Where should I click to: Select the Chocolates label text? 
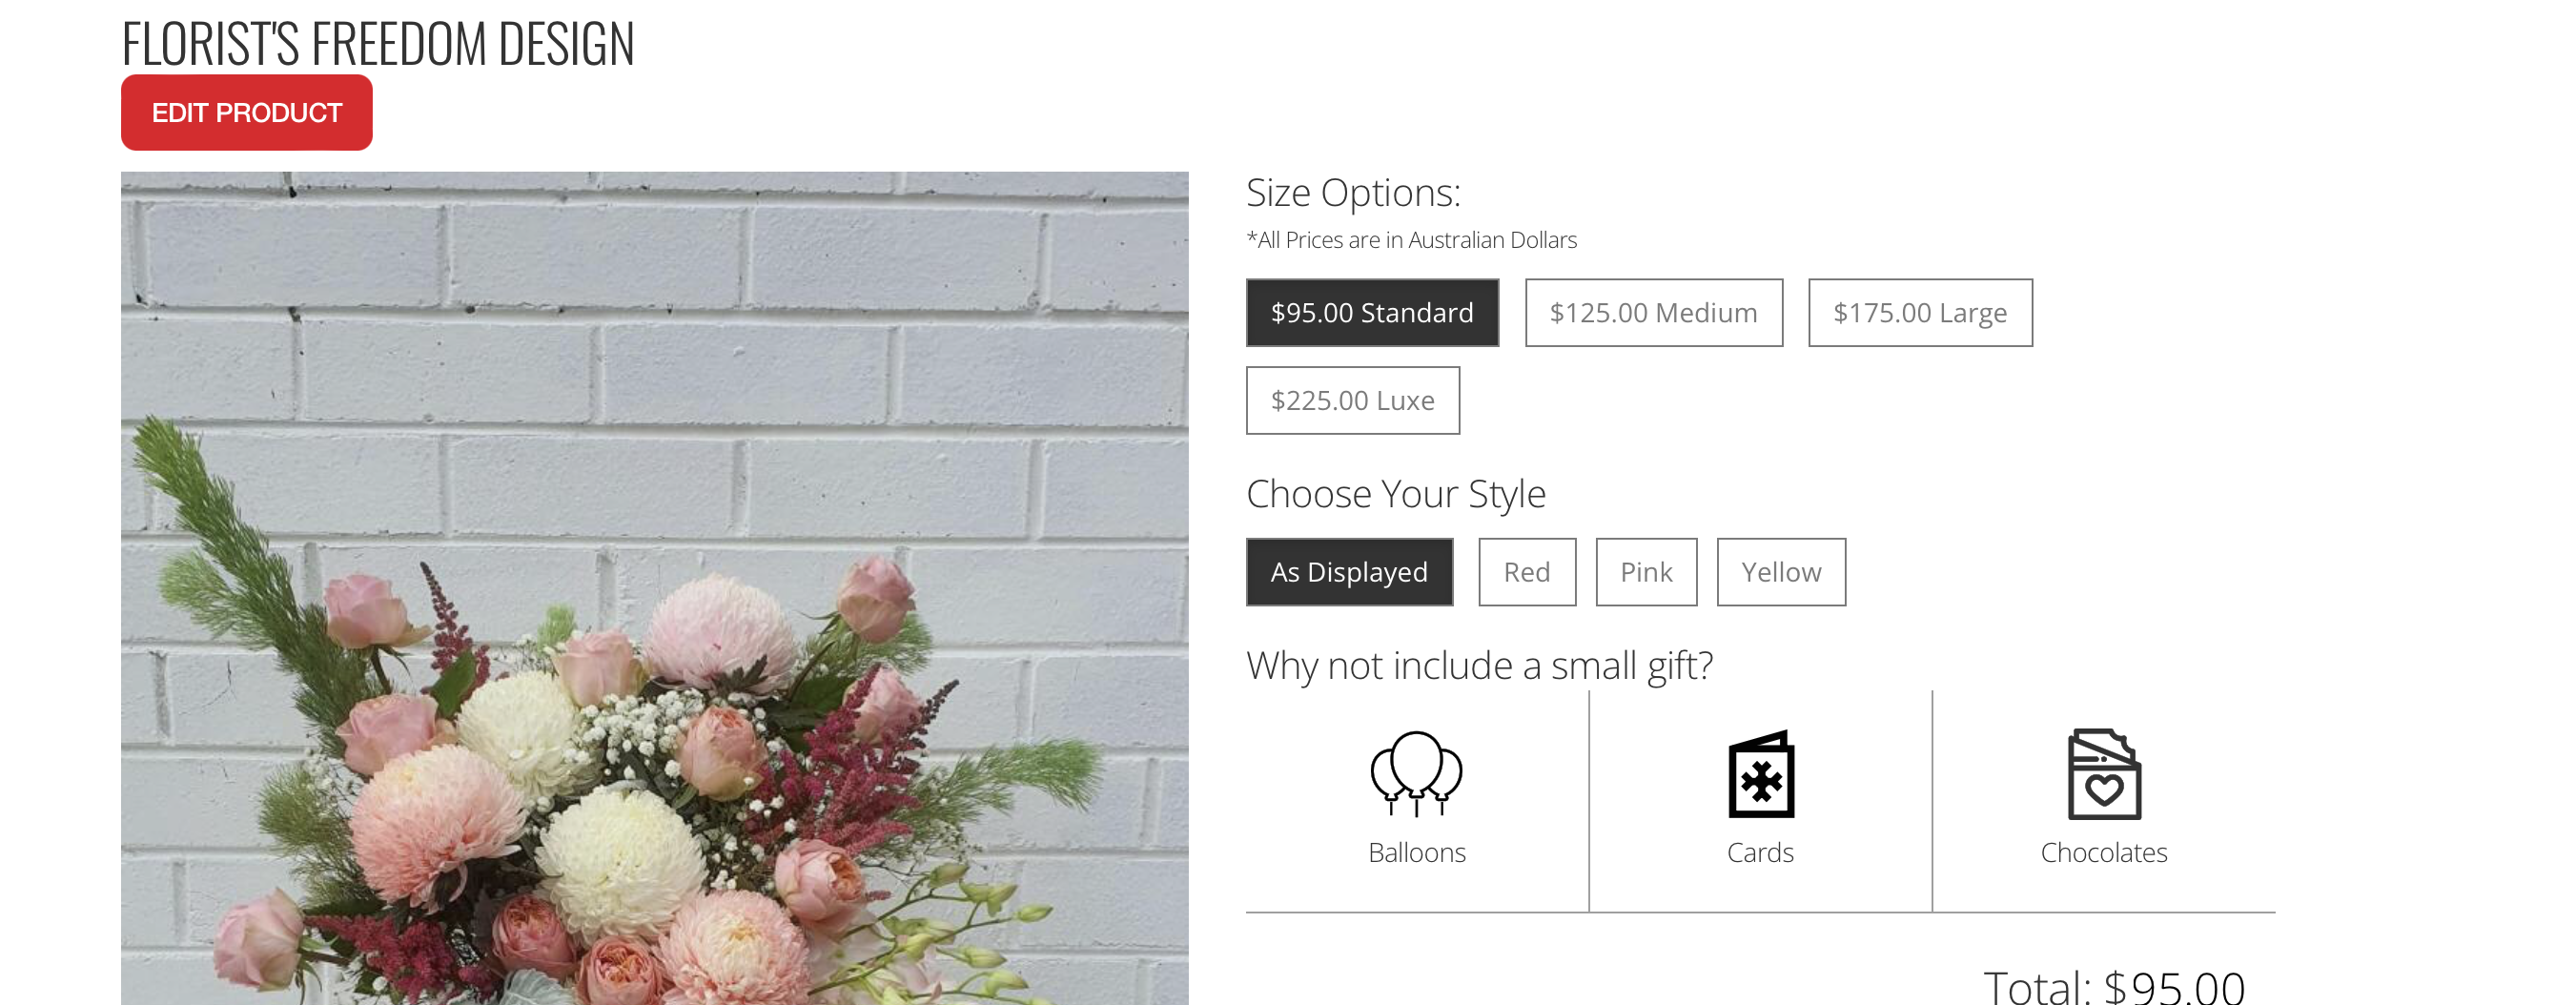(x=2104, y=853)
